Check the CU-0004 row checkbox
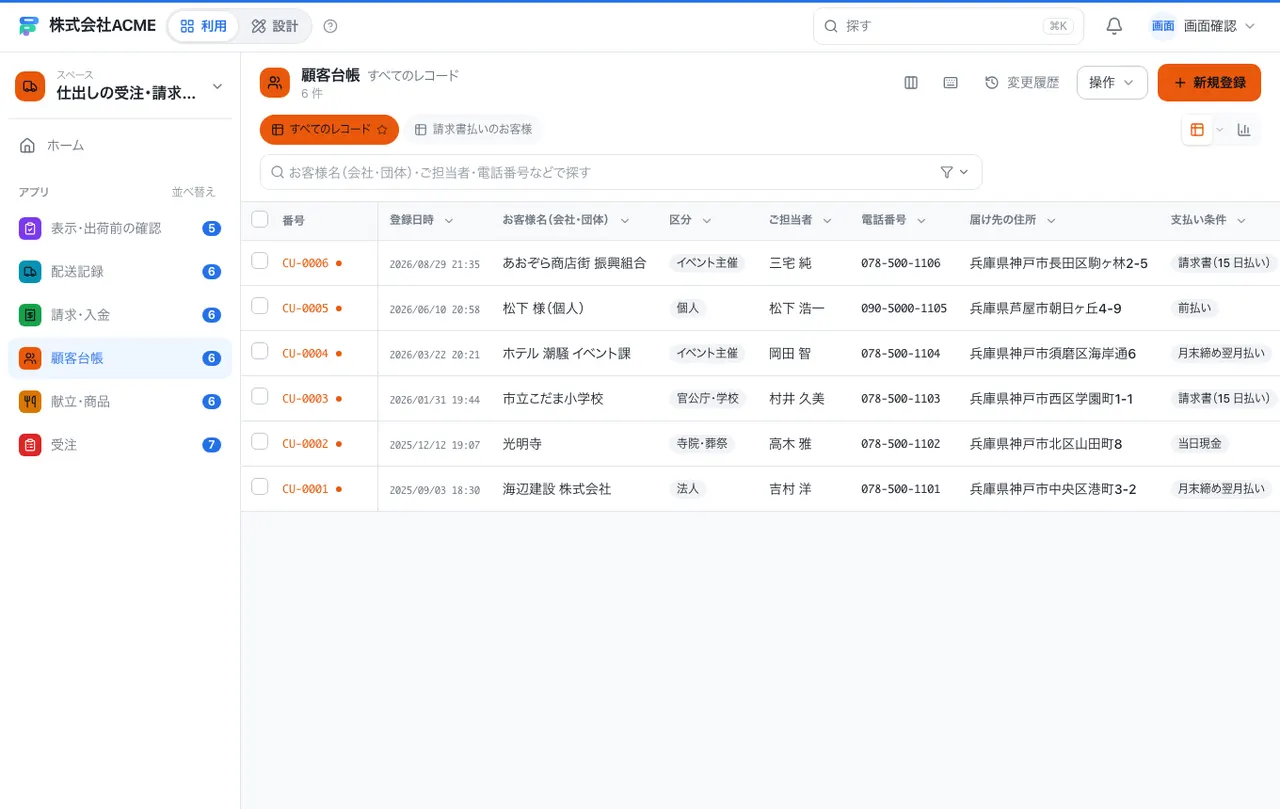Image resolution: width=1280 pixels, height=809 pixels. [x=260, y=351]
